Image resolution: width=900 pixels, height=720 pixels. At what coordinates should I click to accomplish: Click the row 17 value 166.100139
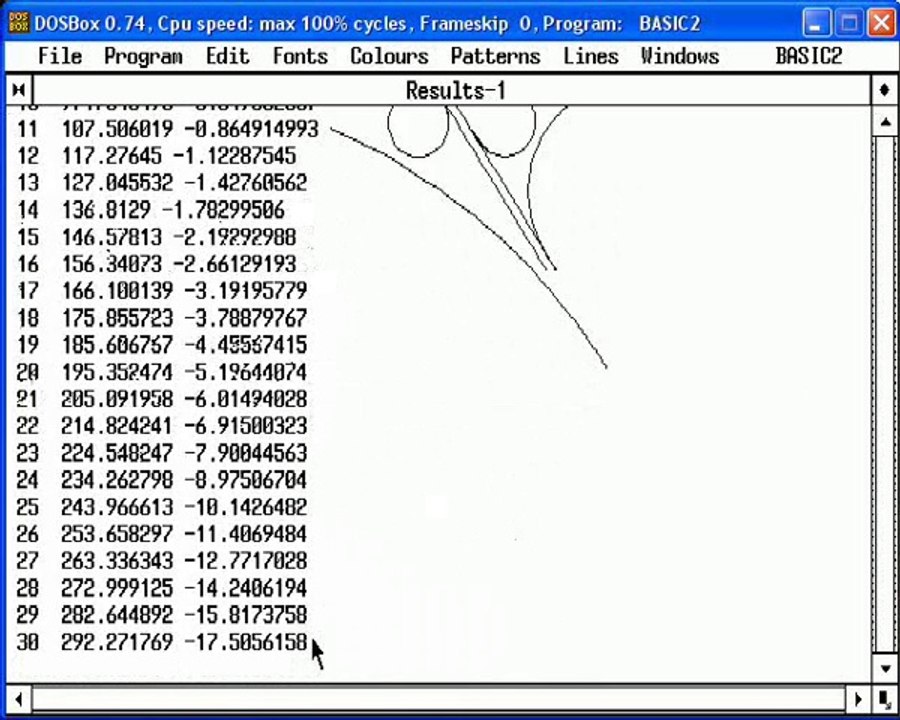click(117, 291)
